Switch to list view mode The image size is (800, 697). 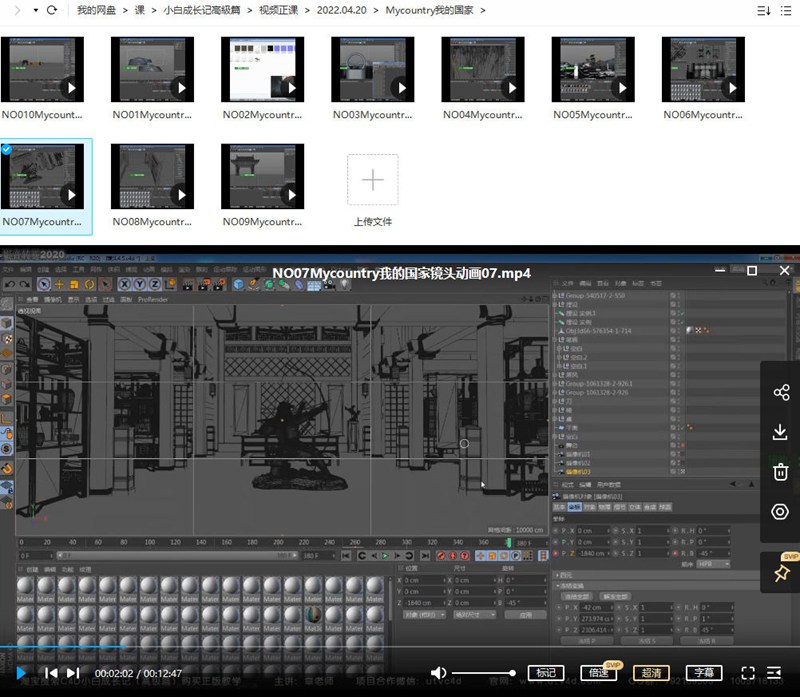pyautogui.click(x=786, y=11)
